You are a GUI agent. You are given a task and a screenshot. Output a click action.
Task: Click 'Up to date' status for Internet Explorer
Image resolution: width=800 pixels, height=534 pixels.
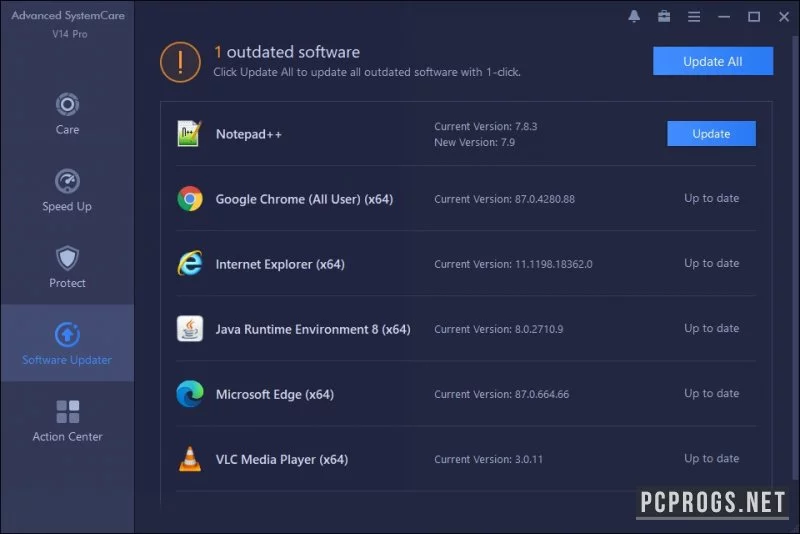(x=712, y=263)
